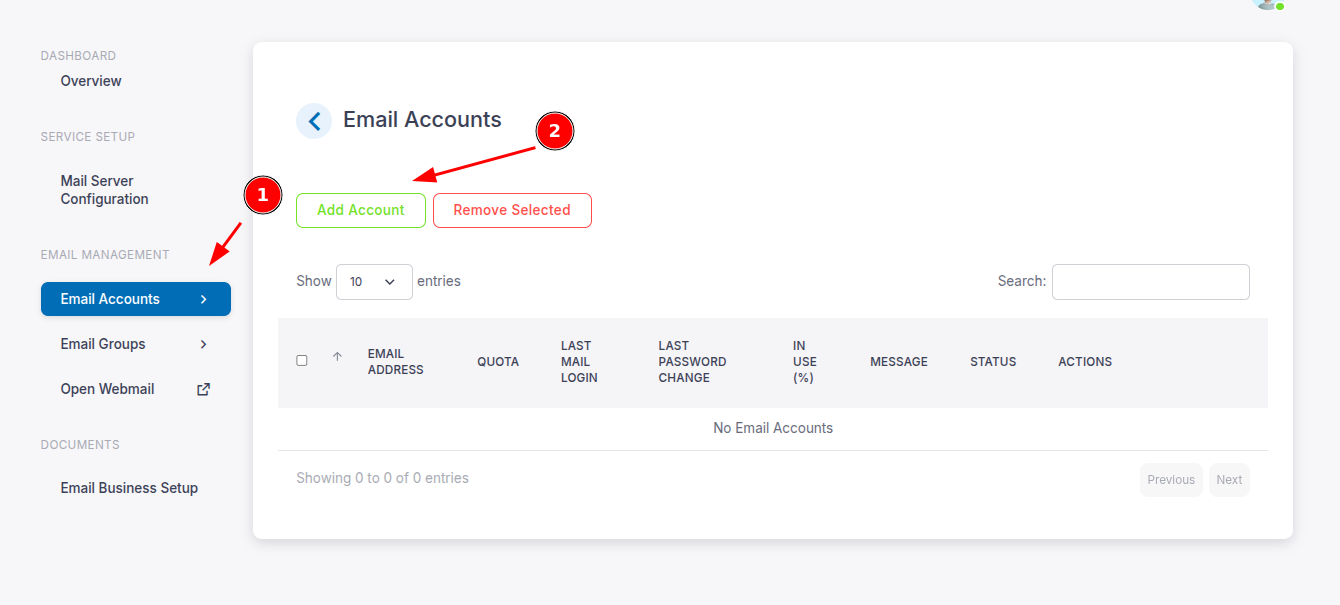Open Overview in the sidebar

(91, 81)
